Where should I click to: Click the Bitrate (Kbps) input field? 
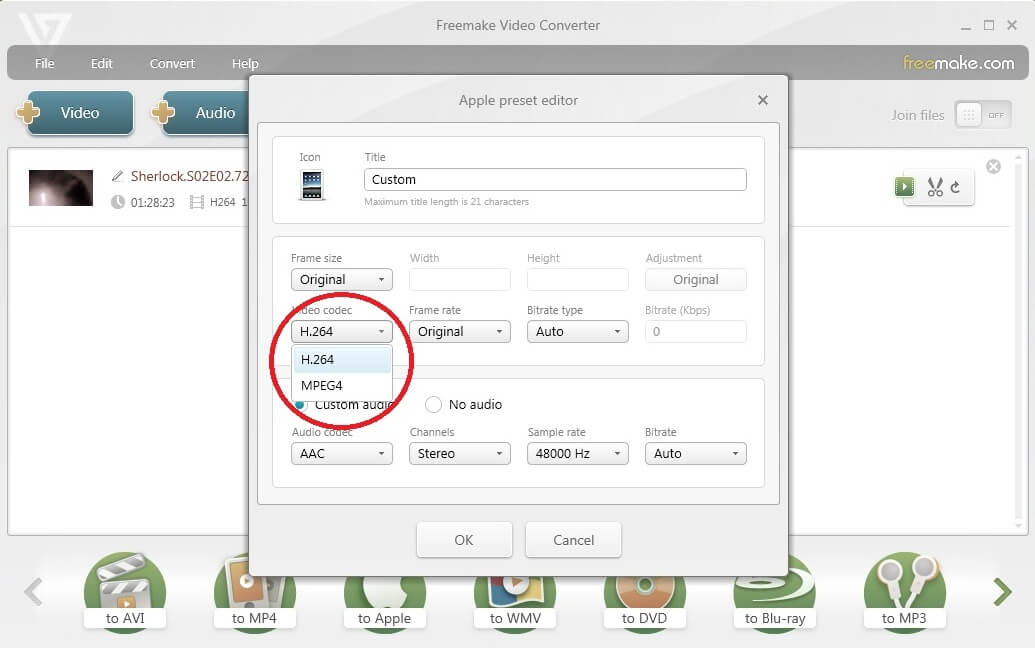coord(696,331)
